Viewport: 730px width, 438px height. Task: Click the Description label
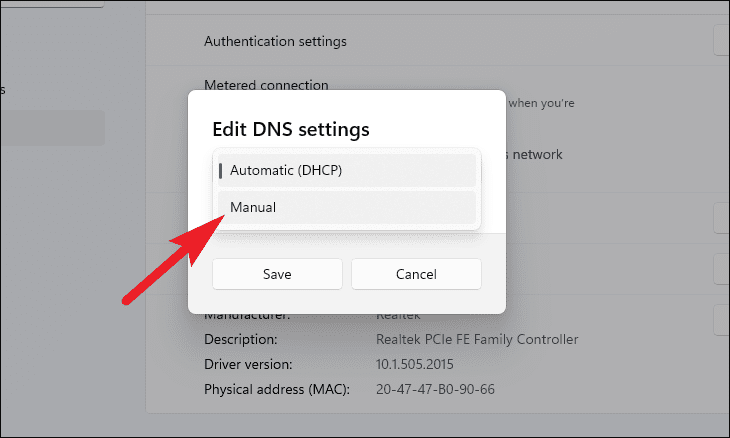click(241, 340)
